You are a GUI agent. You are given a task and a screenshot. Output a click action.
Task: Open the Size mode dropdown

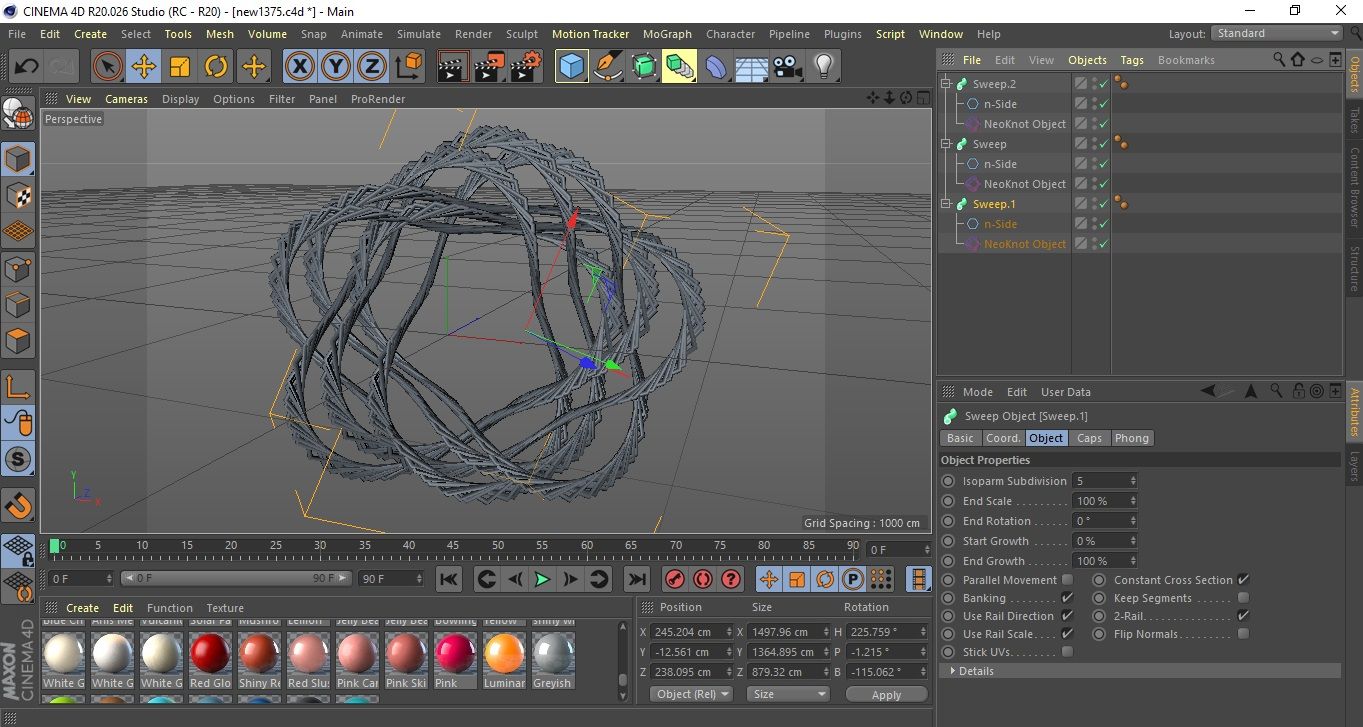click(x=789, y=694)
